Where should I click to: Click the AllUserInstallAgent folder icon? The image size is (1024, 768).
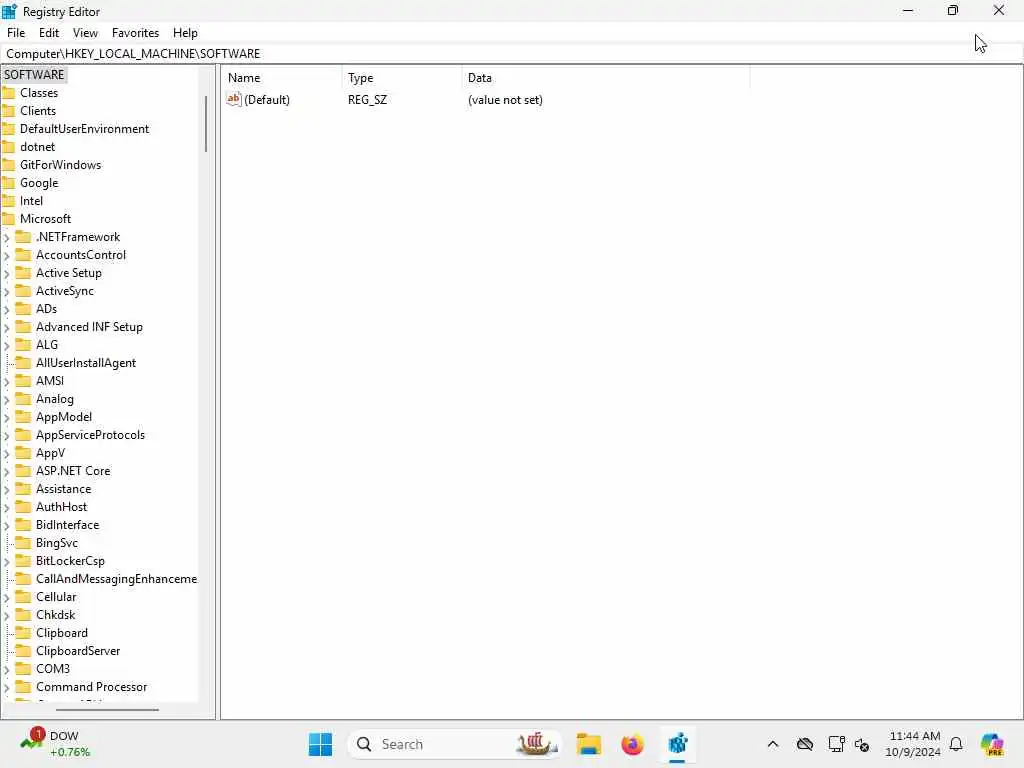click(x=23, y=362)
